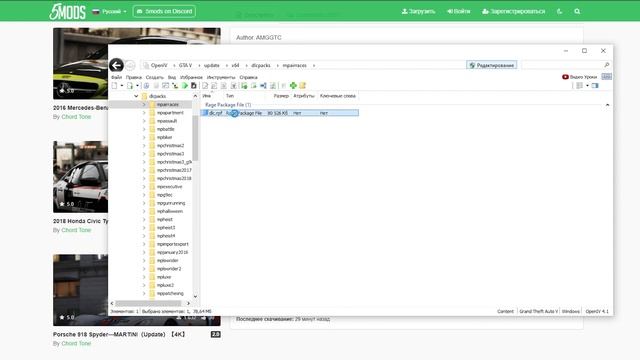Open Chord Tone link under Mercedes-Benz mod

[76, 117]
